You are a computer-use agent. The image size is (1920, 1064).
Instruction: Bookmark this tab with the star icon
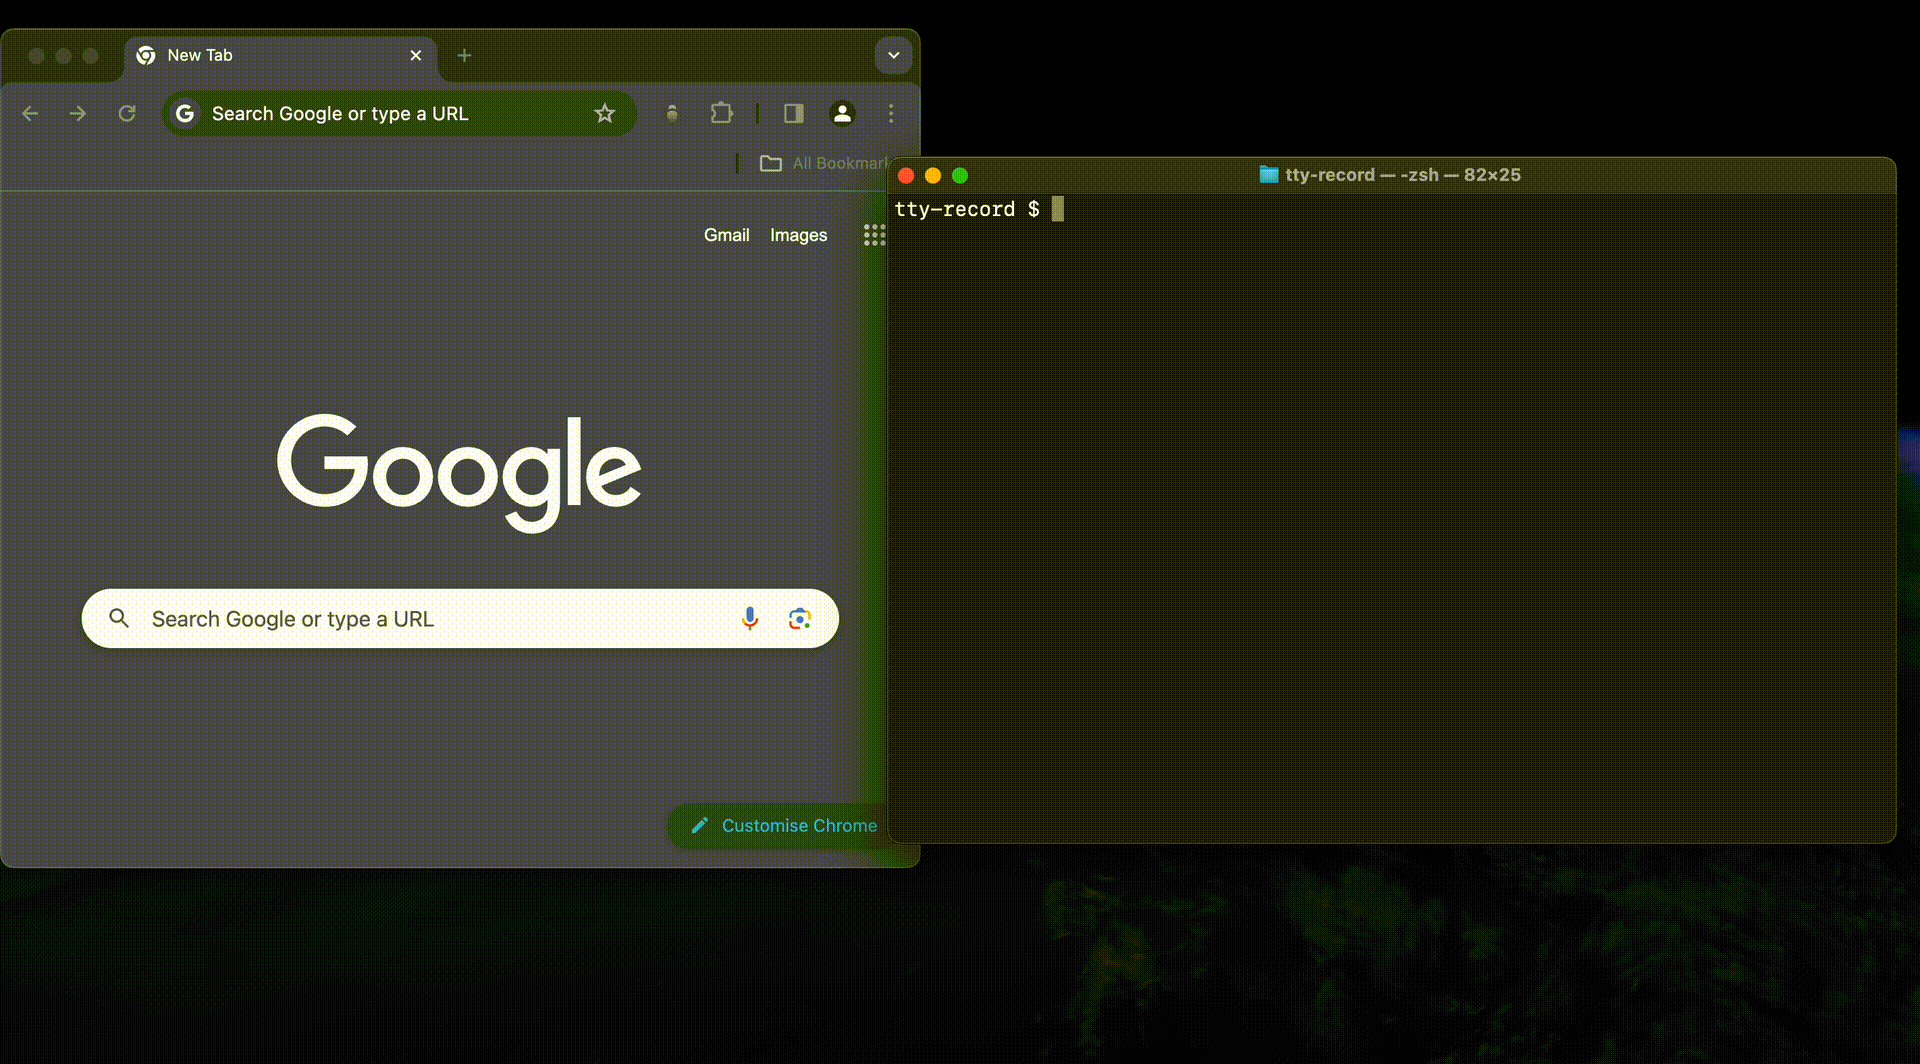tap(605, 114)
